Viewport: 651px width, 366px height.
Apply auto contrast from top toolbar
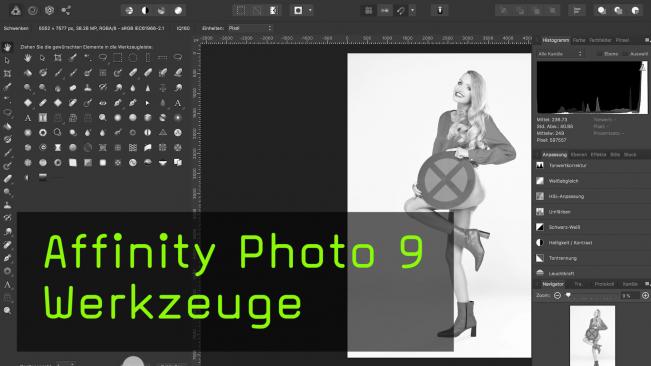[x=145, y=10]
